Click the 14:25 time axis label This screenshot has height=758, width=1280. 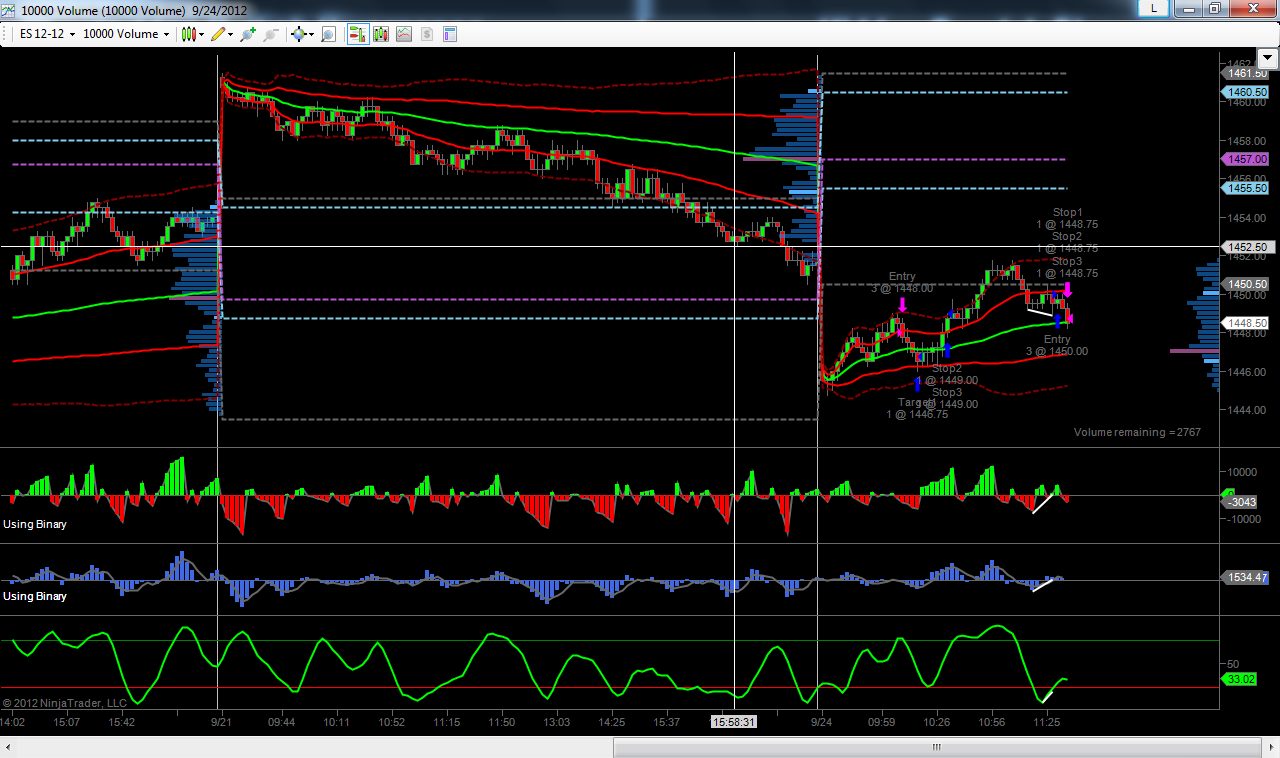pyautogui.click(x=611, y=721)
